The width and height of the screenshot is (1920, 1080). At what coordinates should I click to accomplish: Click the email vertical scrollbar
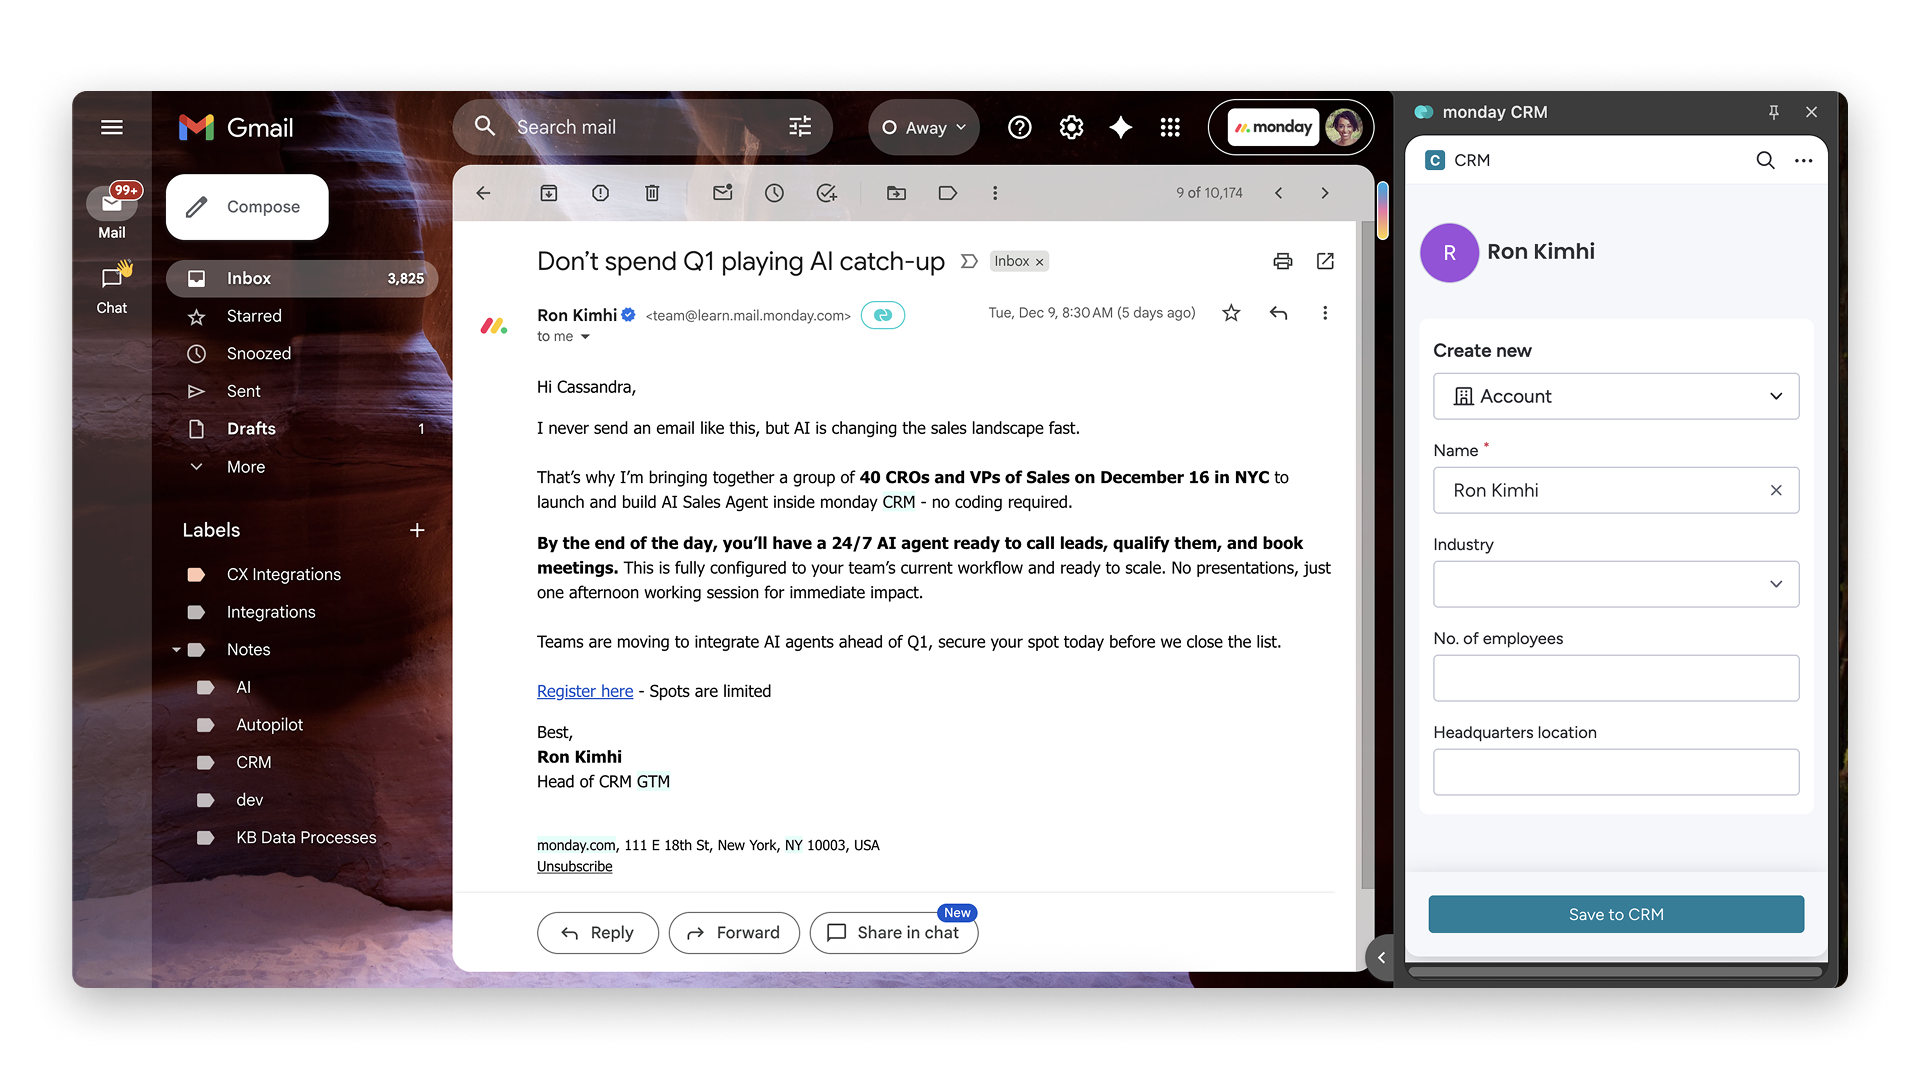click(x=1366, y=555)
